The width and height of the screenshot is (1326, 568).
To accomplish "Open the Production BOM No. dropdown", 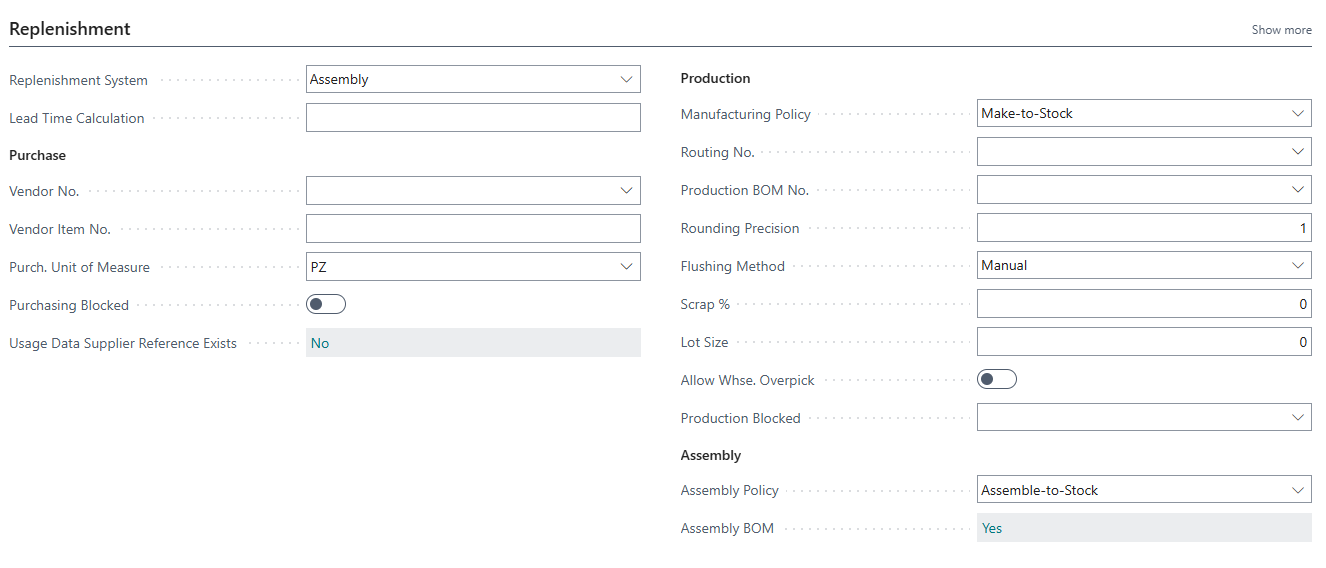I will pyautogui.click(x=1143, y=190).
